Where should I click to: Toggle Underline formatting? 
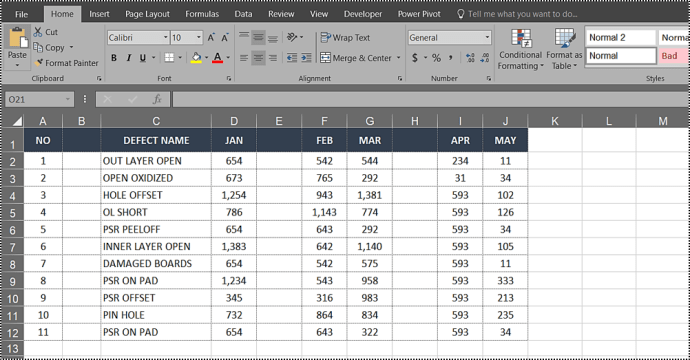coord(143,58)
